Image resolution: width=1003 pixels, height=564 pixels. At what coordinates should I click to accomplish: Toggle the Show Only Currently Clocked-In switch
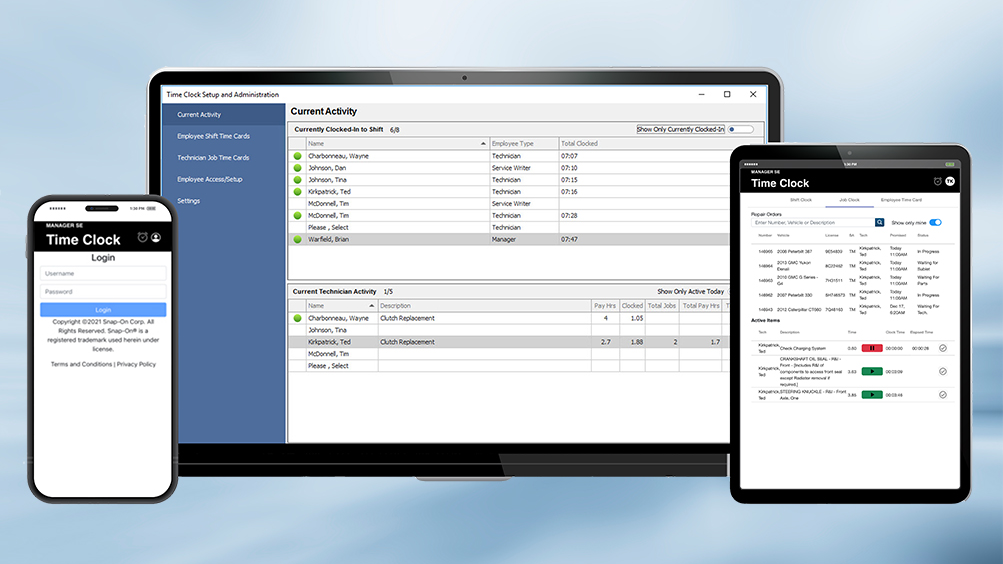coord(741,129)
